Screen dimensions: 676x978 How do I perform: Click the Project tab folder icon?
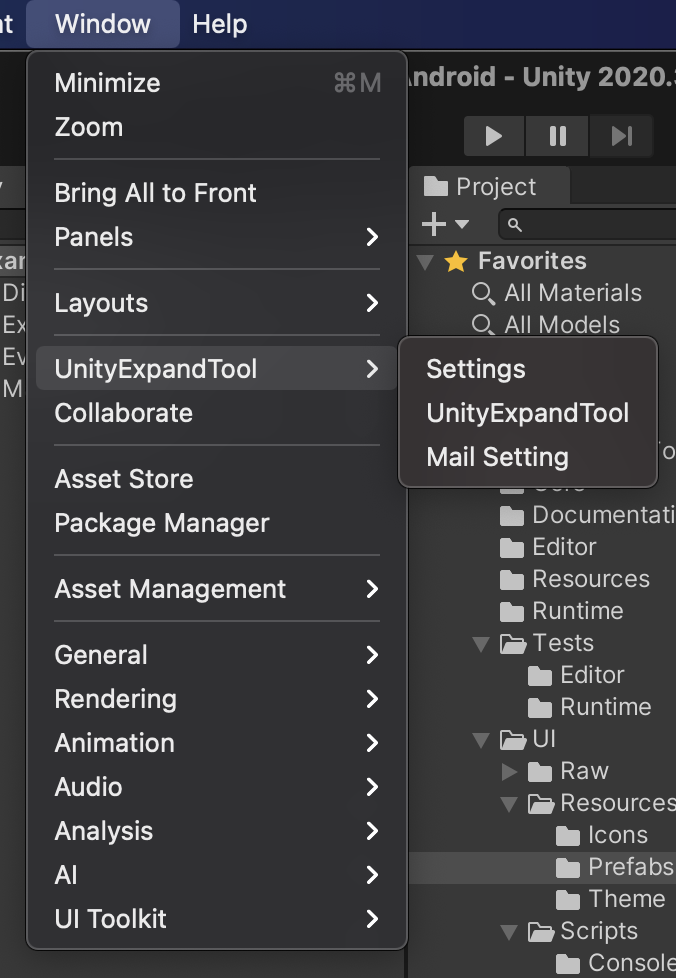pos(436,186)
